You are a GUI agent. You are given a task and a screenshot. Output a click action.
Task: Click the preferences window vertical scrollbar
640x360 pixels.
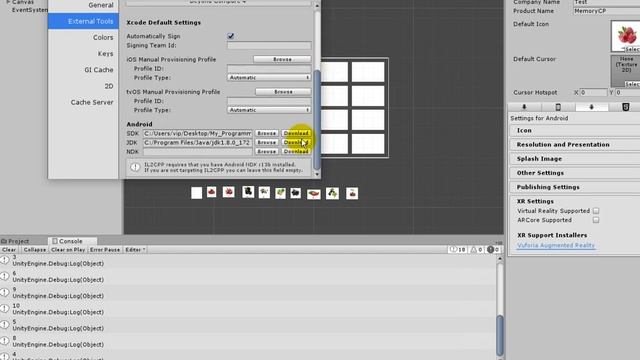pos(317,120)
